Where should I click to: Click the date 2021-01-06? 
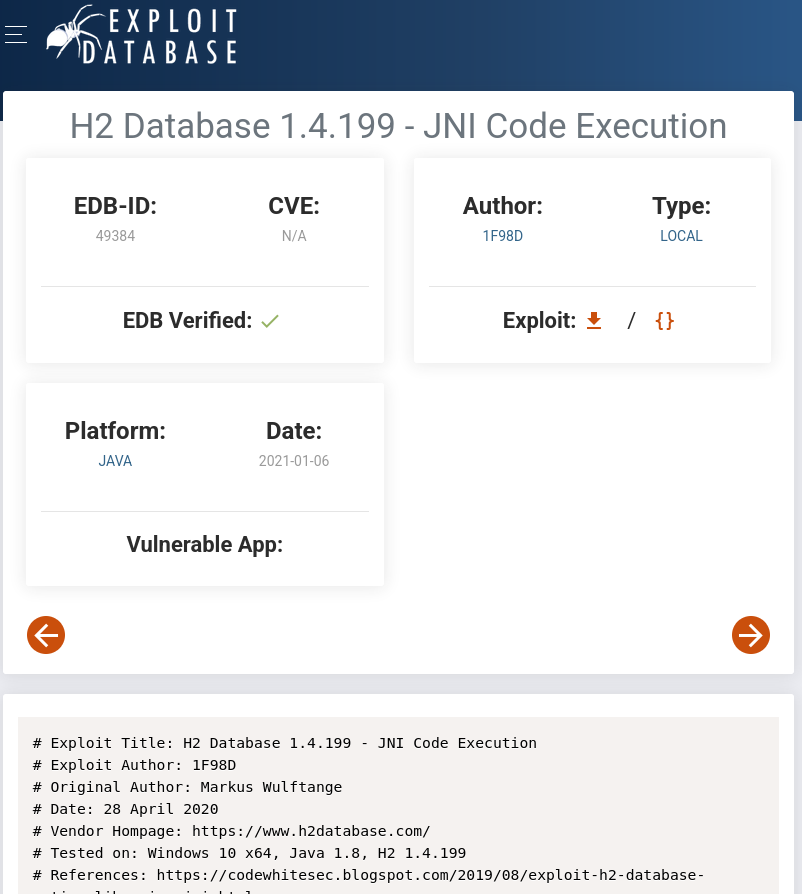point(294,461)
